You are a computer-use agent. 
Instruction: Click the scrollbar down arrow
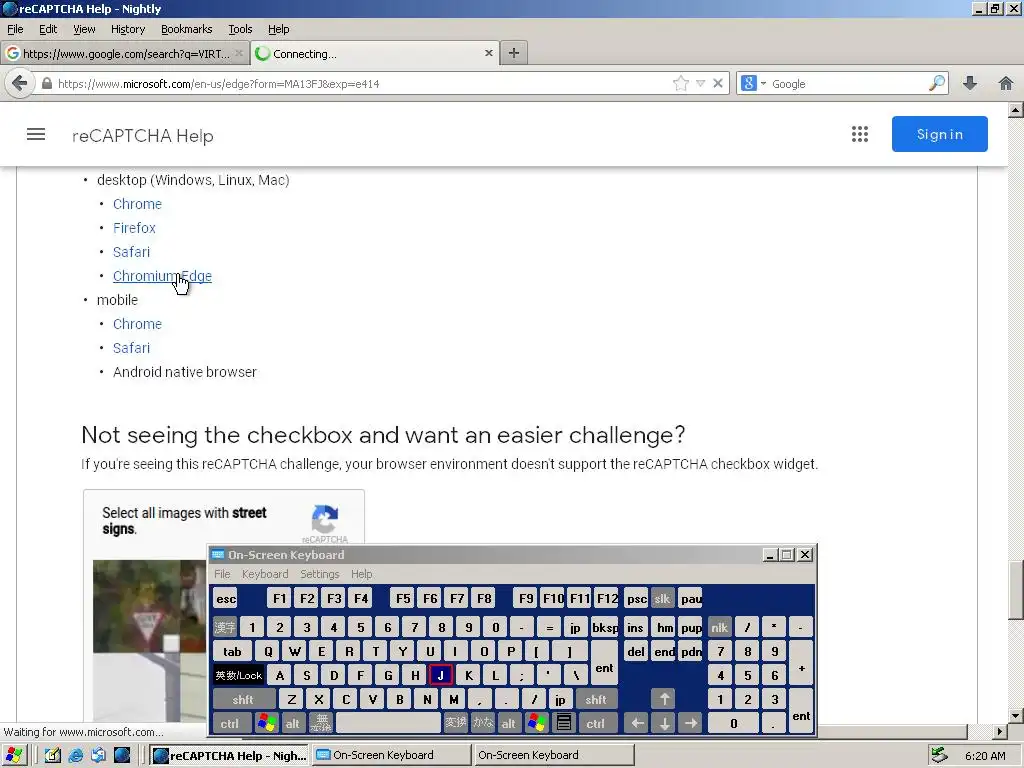point(1016,715)
